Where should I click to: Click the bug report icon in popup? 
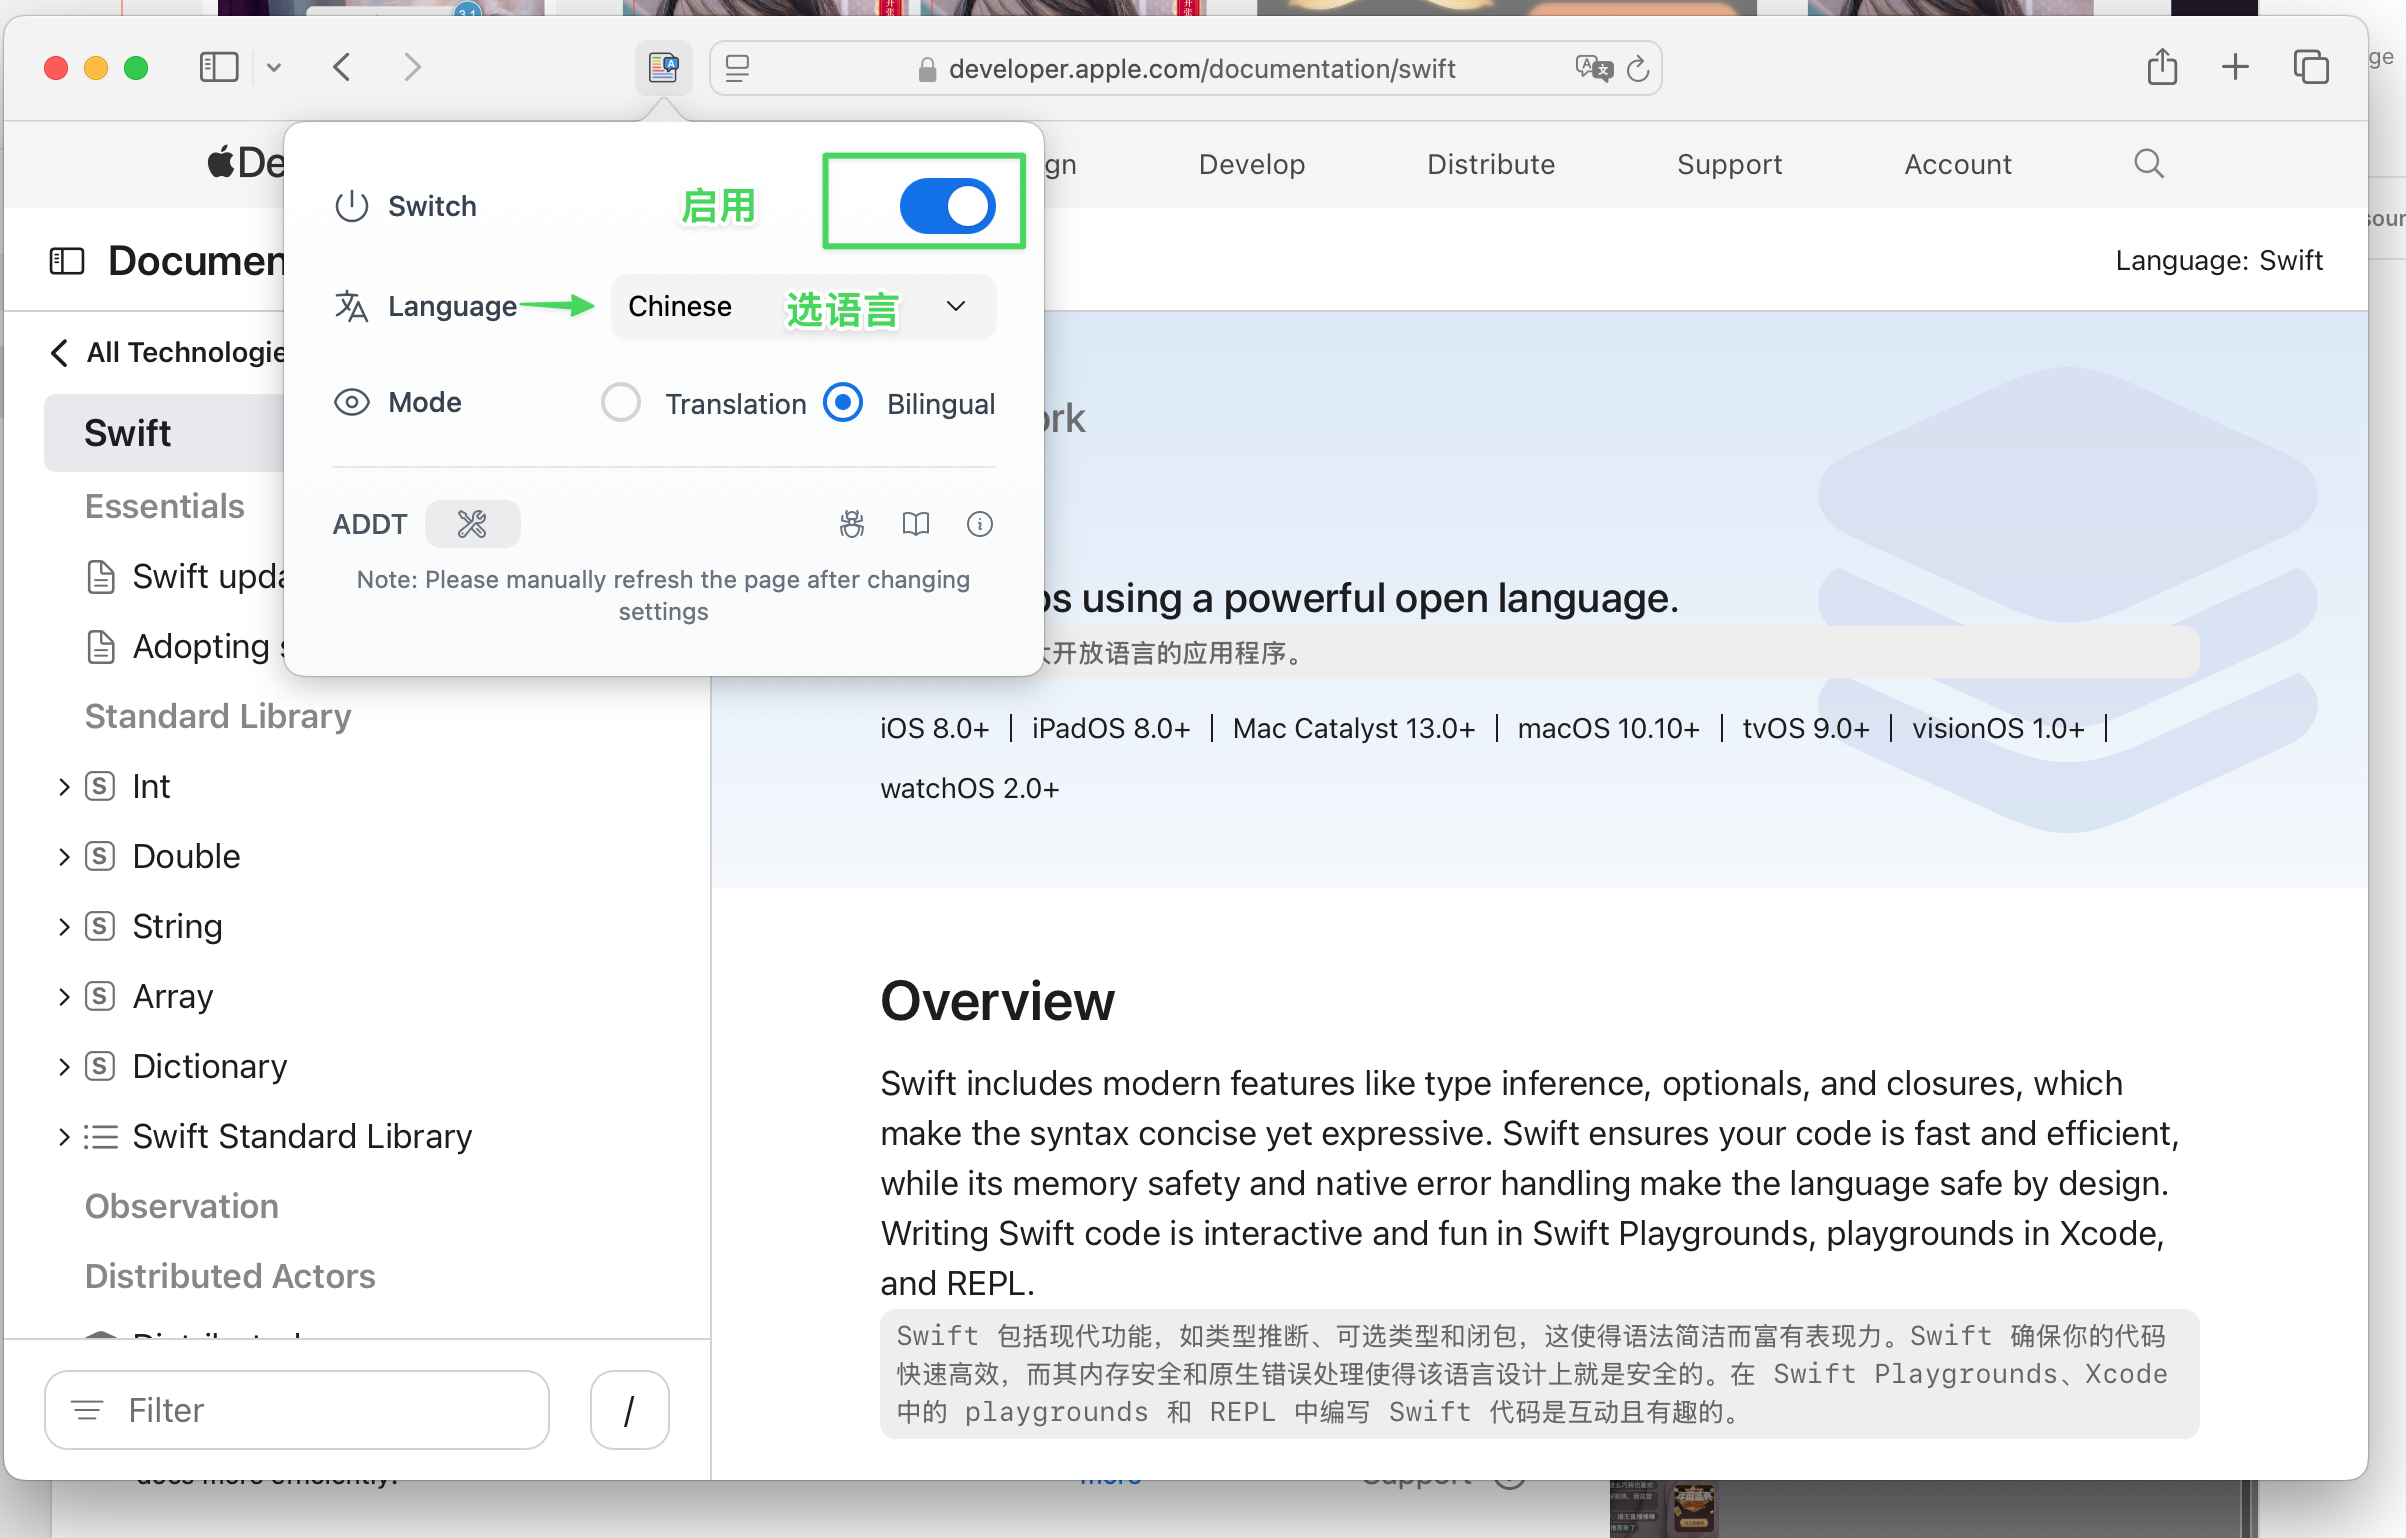(851, 524)
